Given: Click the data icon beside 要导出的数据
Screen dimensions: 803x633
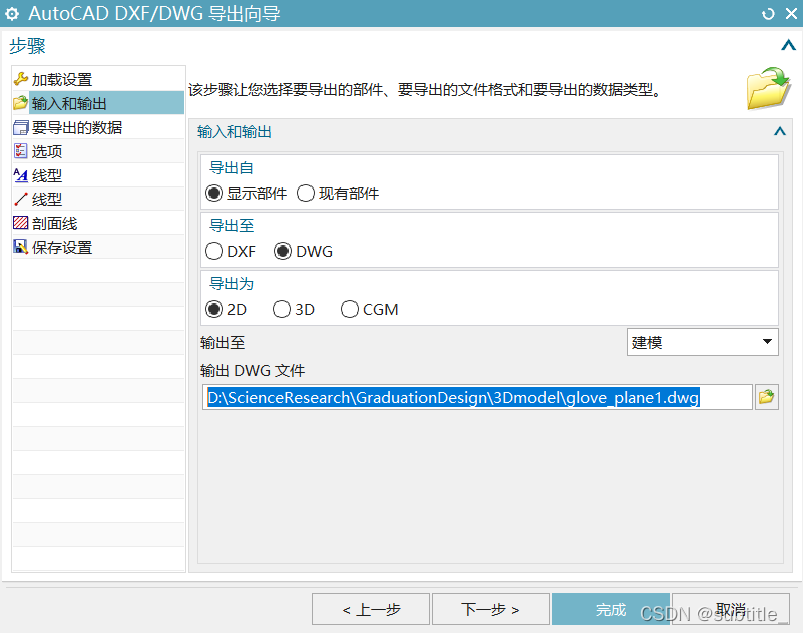Looking at the screenshot, I should click(20, 127).
